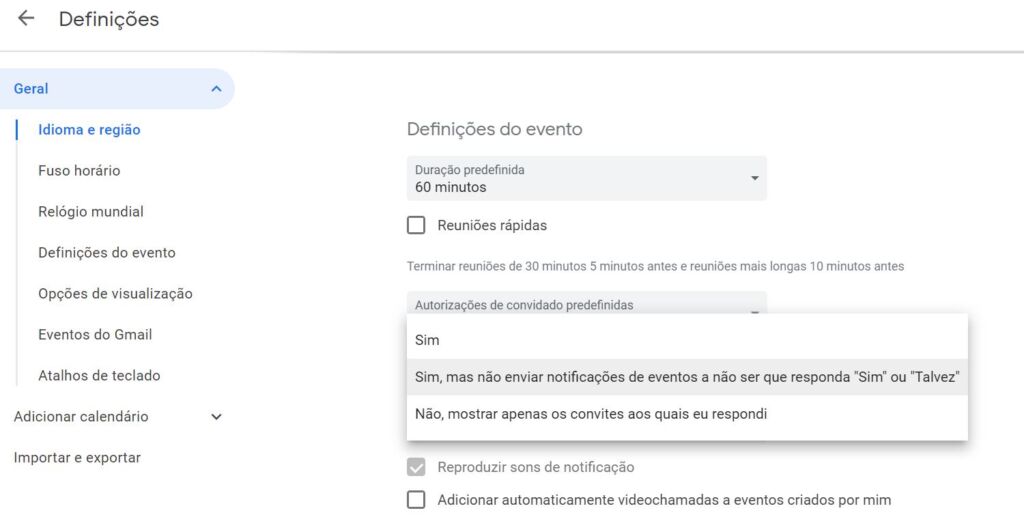Toggle the Reproduzir sons de notificação checkbox
The height and width of the screenshot is (515, 1024).
[416, 467]
